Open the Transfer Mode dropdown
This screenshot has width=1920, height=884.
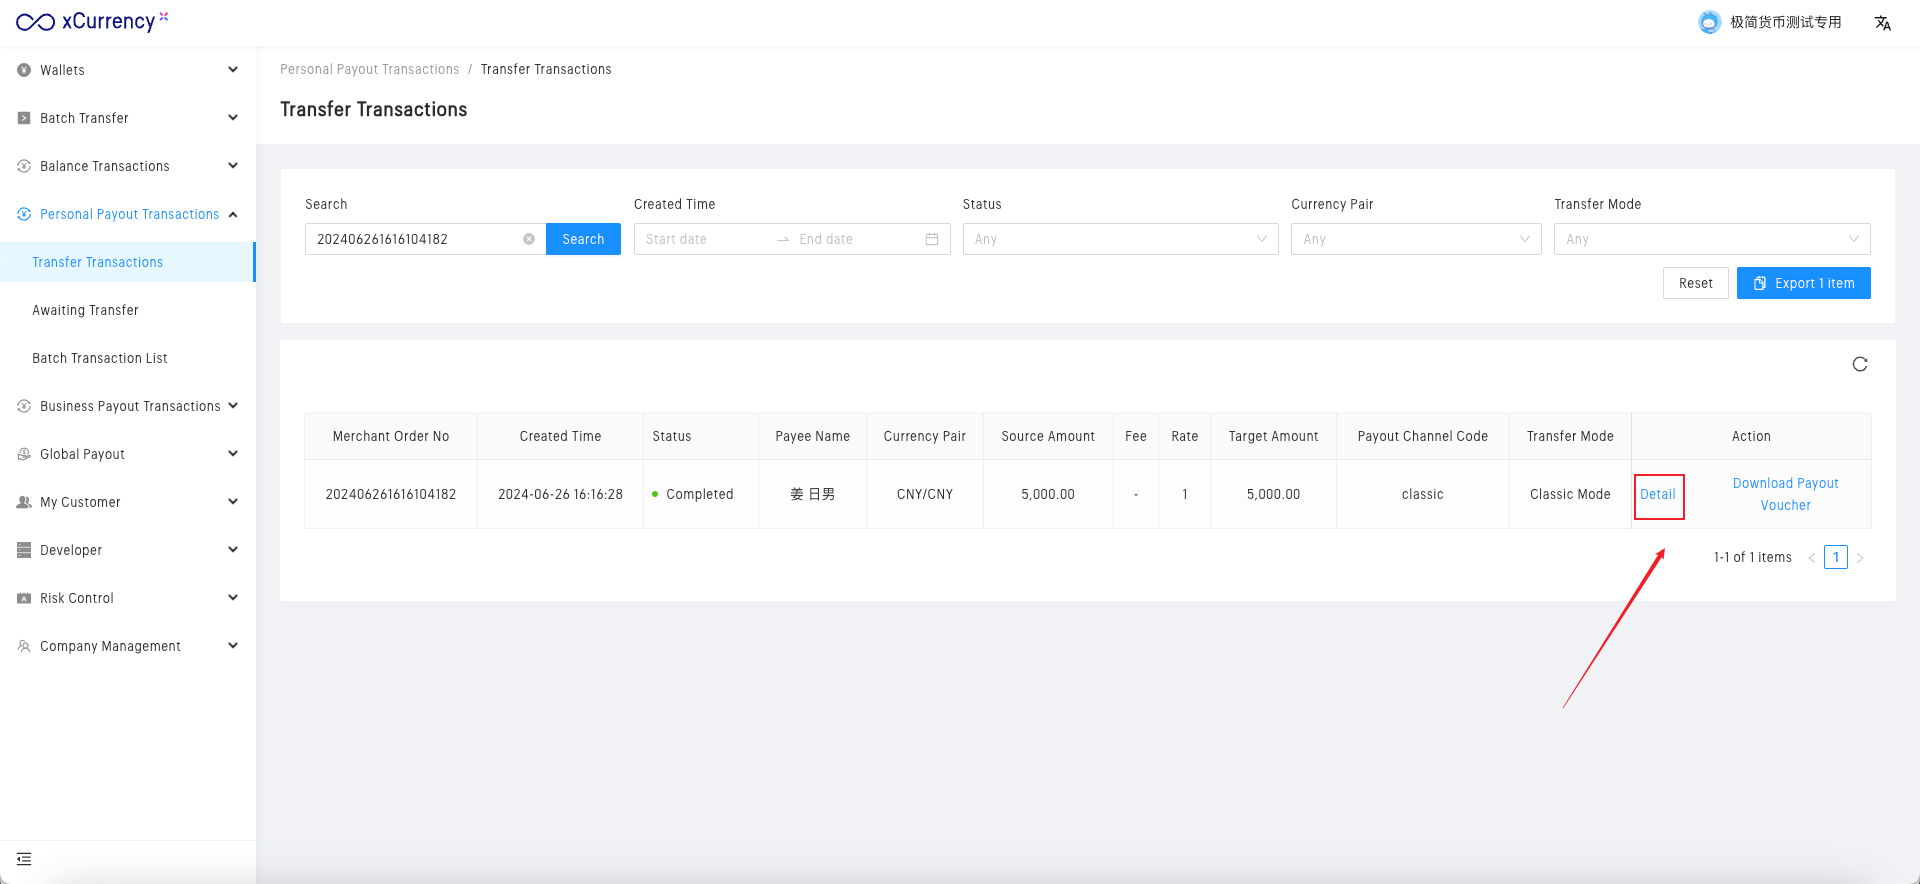click(x=1711, y=239)
